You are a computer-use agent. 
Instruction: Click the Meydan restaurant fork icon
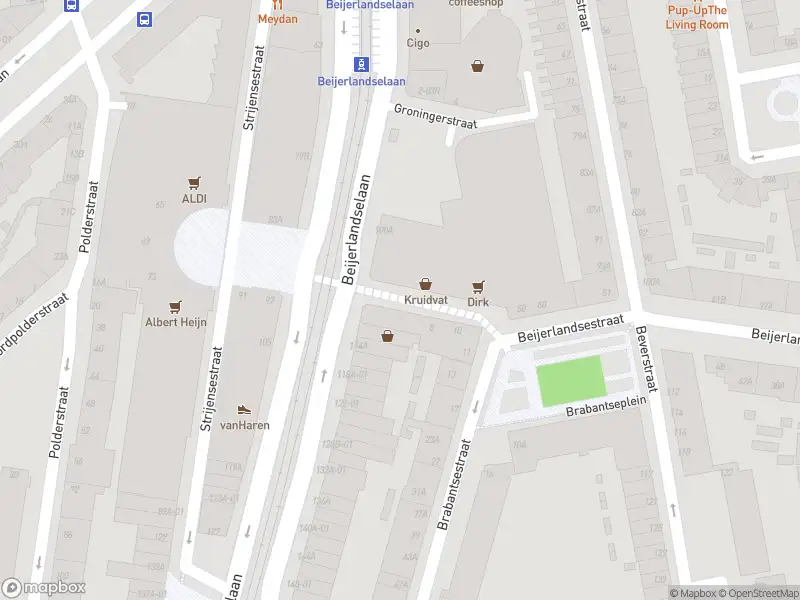click(x=277, y=5)
